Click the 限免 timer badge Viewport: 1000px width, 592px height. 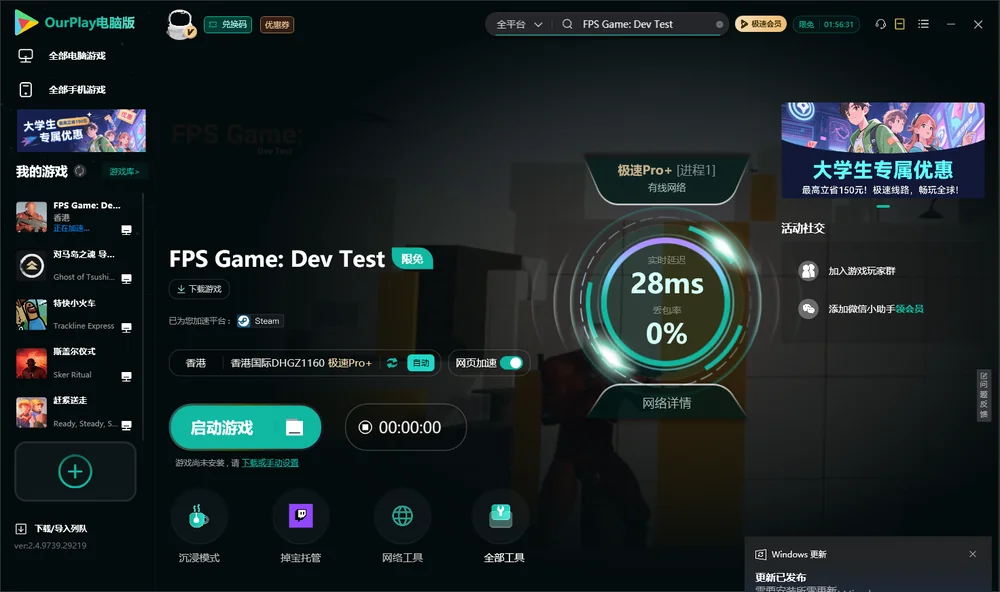(x=826, y=24)
